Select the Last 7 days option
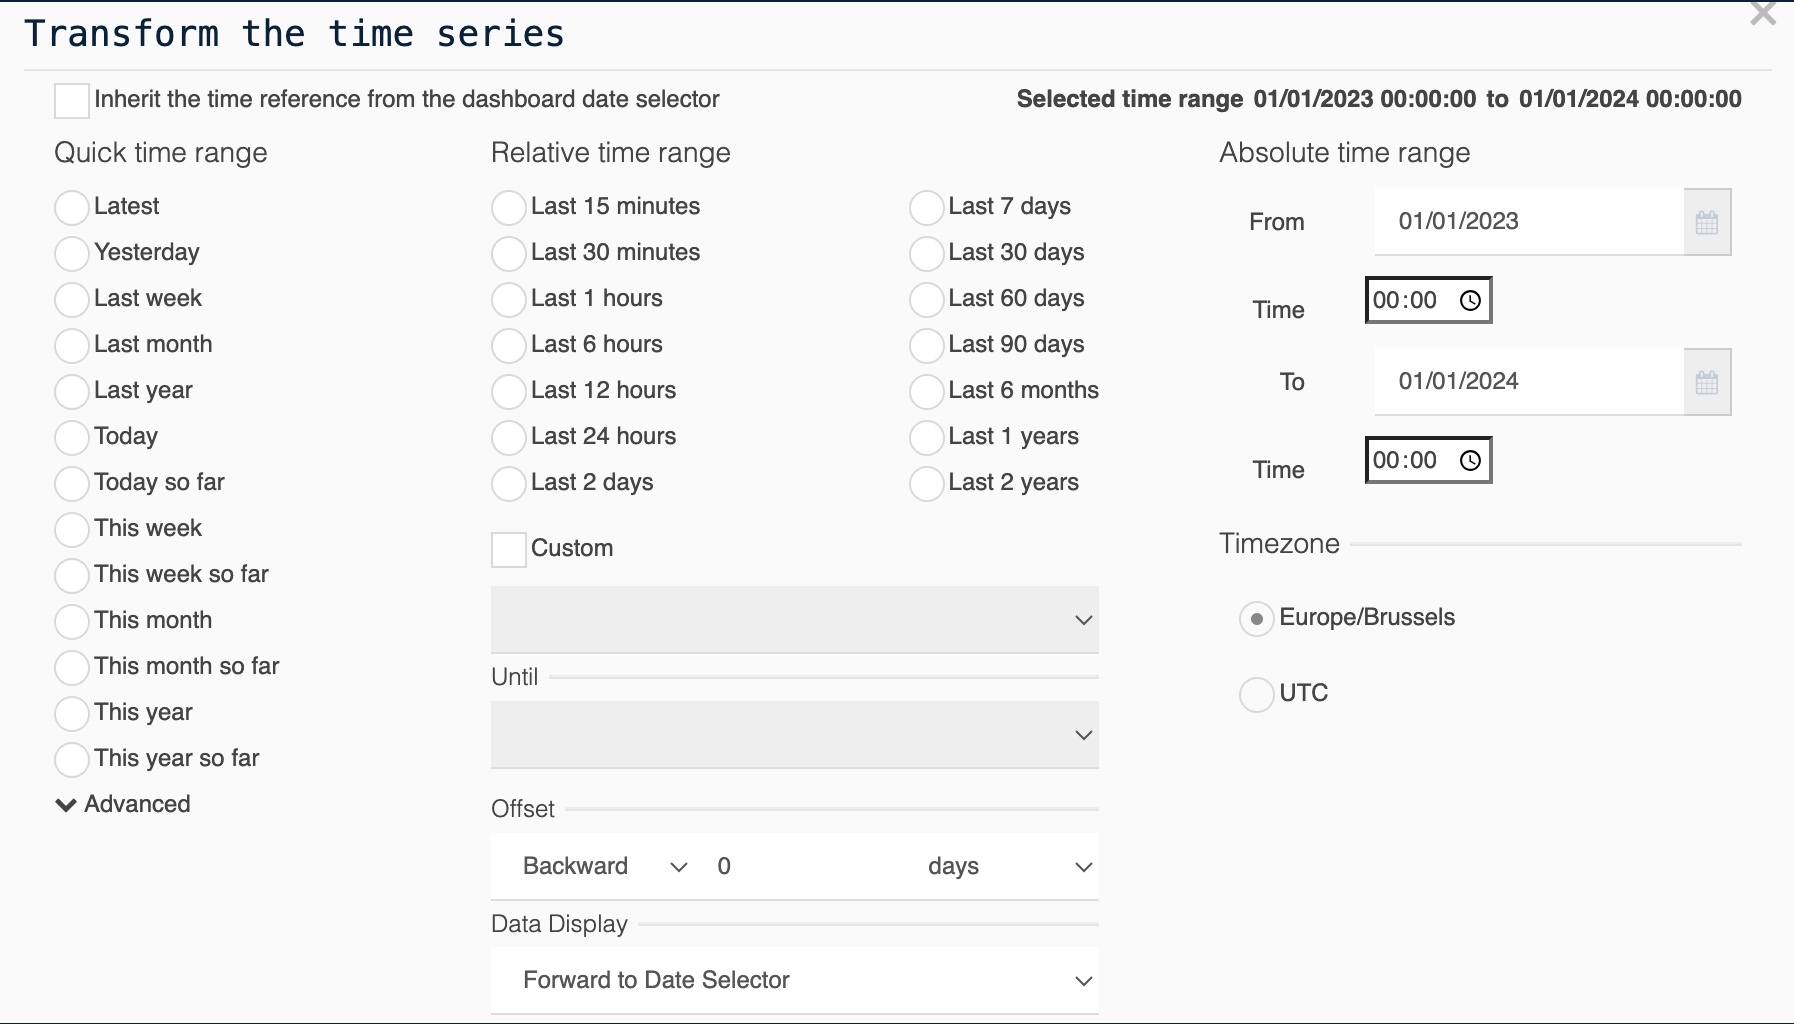The height and width of the screenshot is (1024, 1794). 927,208
